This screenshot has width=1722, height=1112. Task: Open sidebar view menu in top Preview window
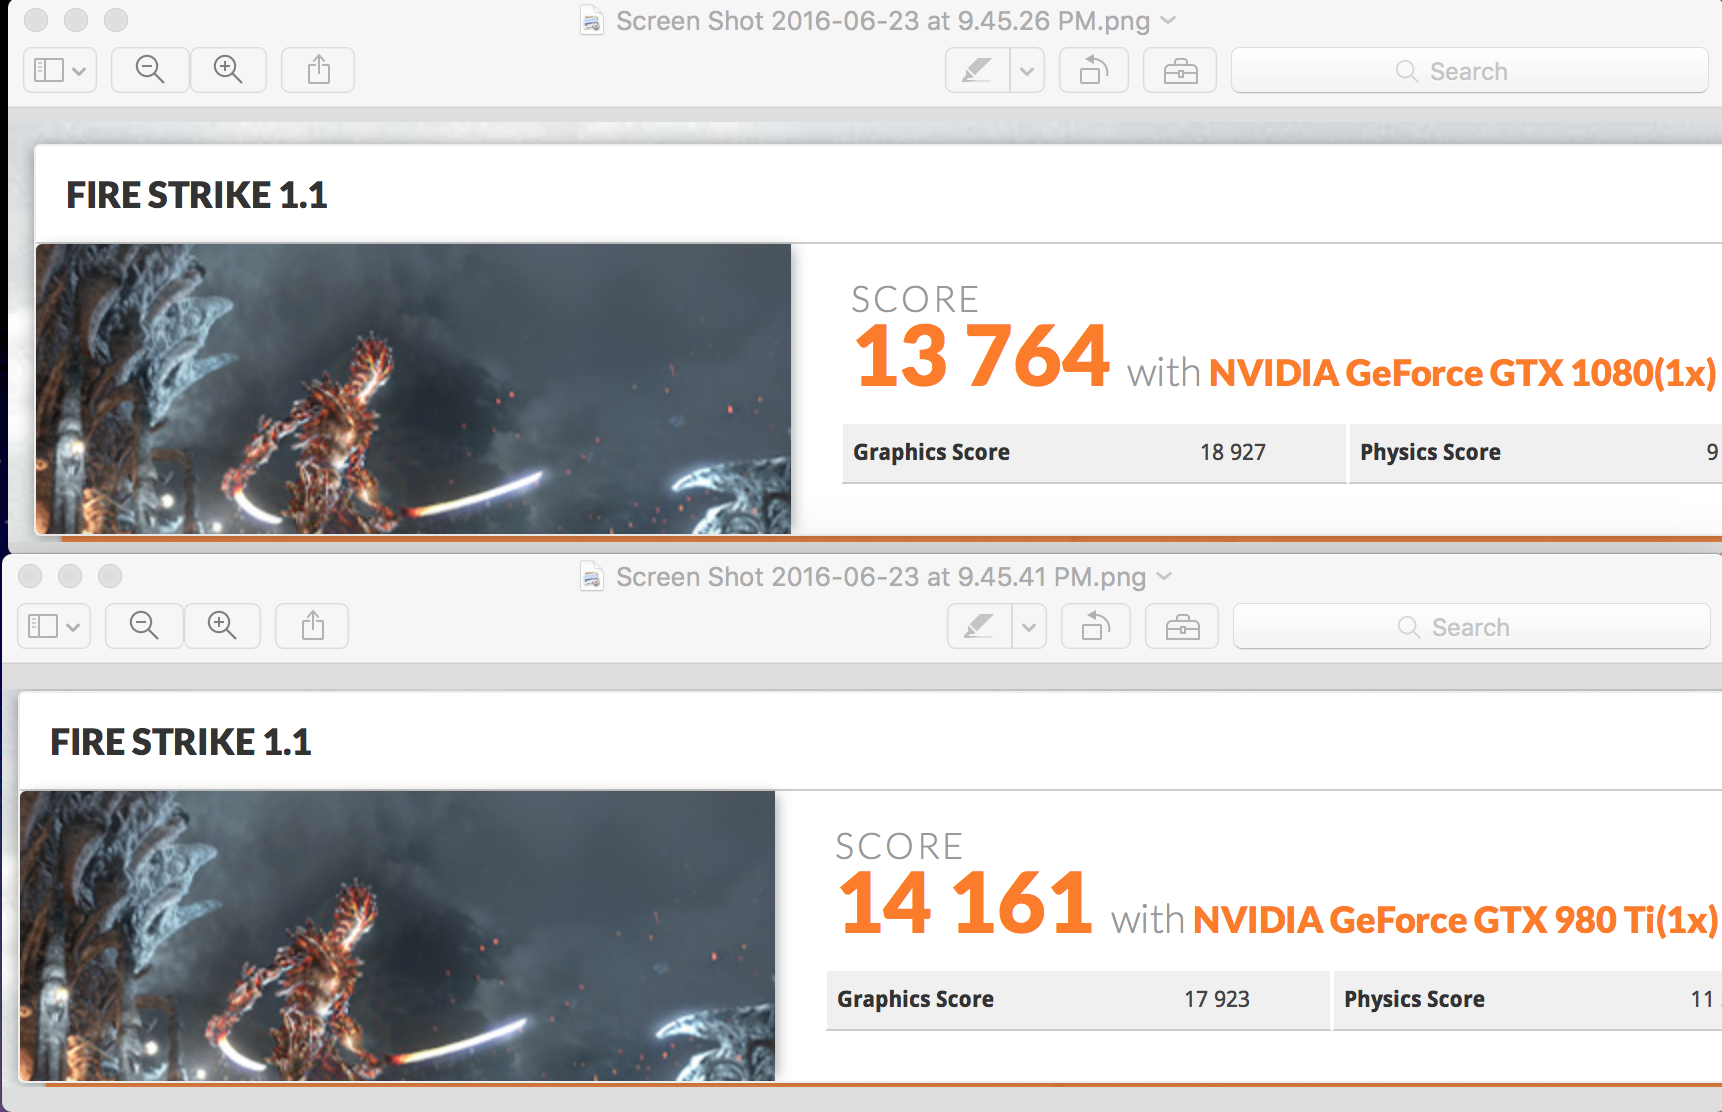[60, 70]
